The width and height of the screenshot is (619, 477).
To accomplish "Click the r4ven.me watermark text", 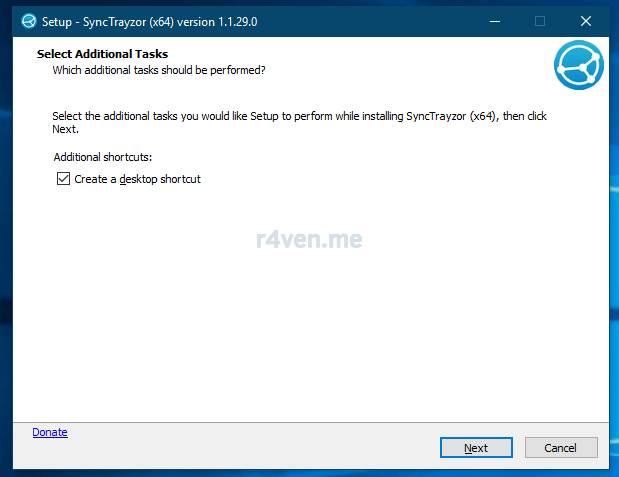I will [309, 239].
